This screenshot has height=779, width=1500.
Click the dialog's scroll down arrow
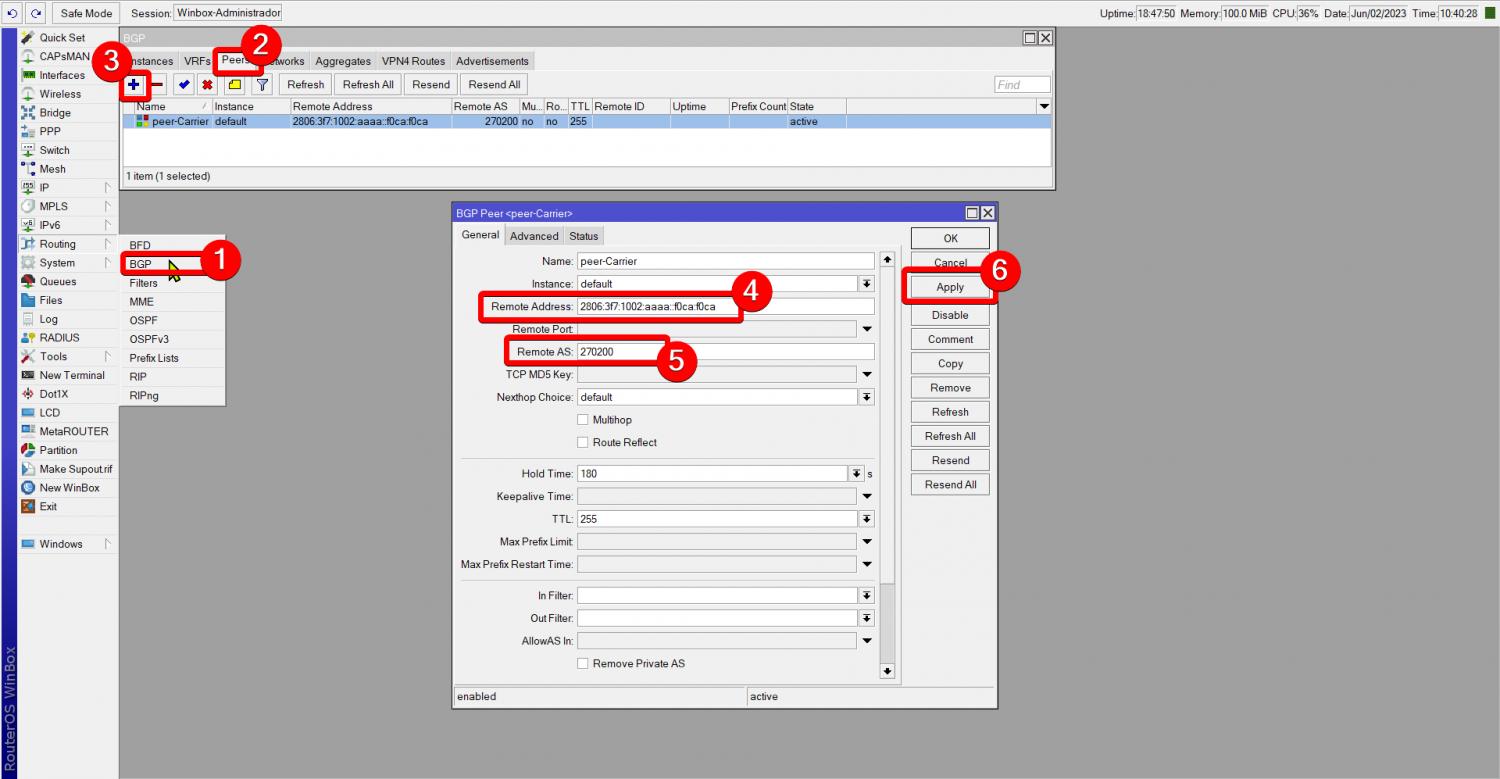pos(887,671)
